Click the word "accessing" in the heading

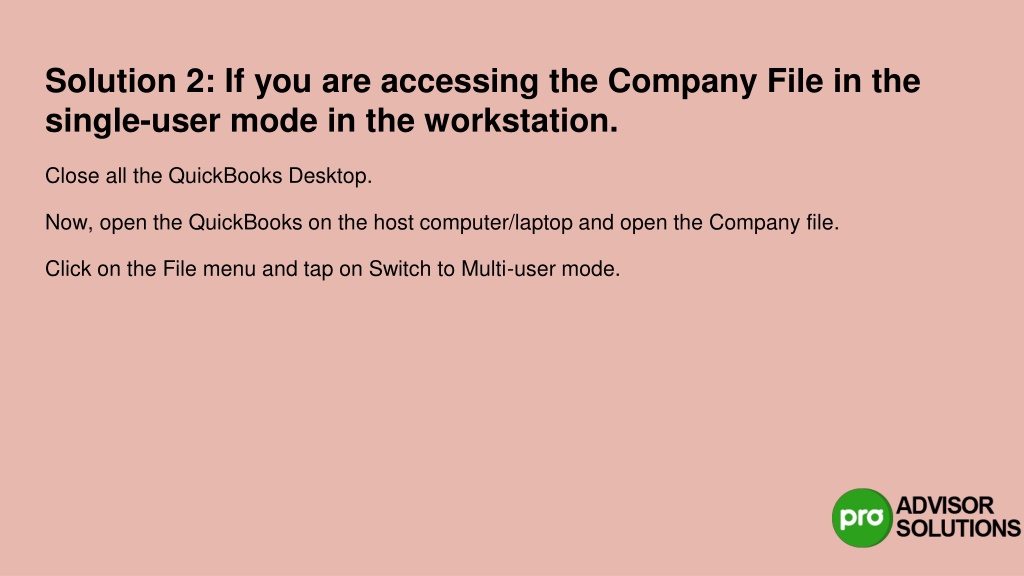(459, 83)
